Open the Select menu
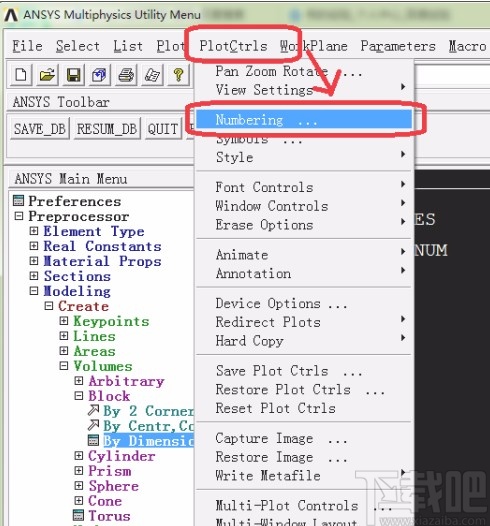Screen dimensions: 490x526 [77, 46]
